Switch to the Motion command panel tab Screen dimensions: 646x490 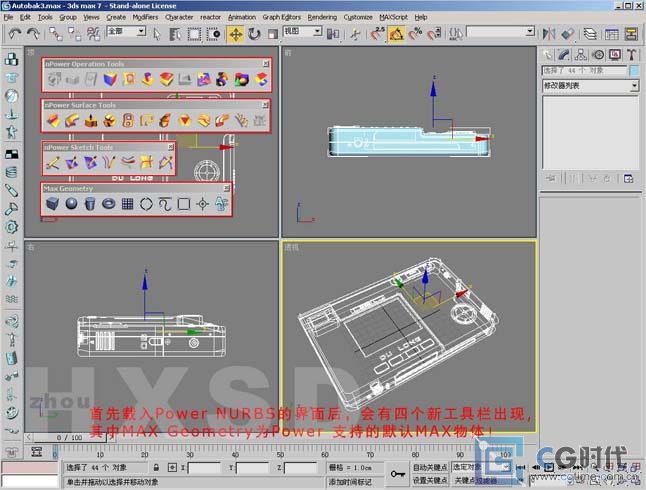[x=598, y=55]
